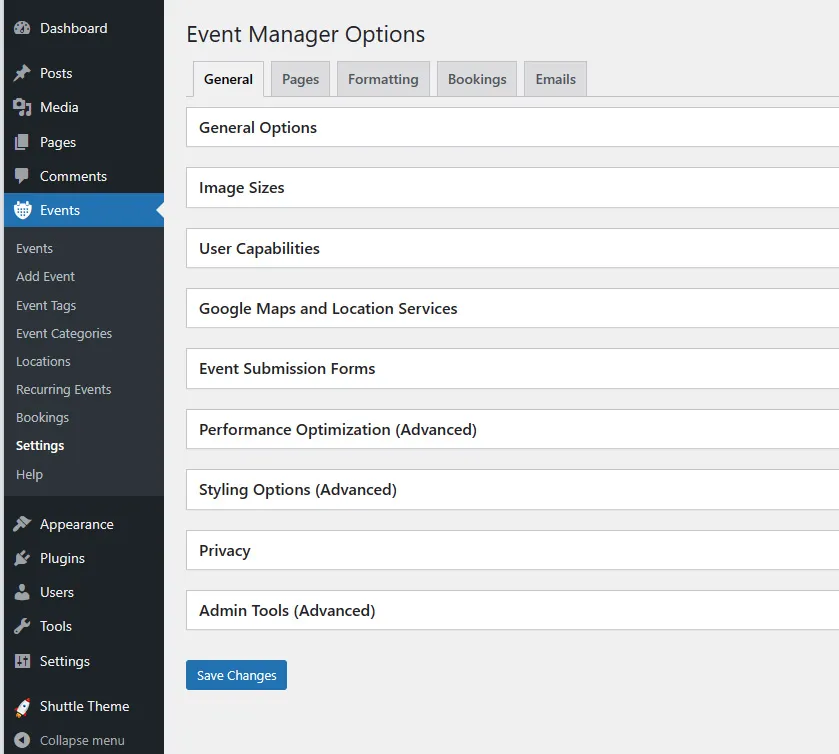Screen dimensions: 839x754
Task: Collapse the admin menu with arrow icon
Action: [22, 741]
